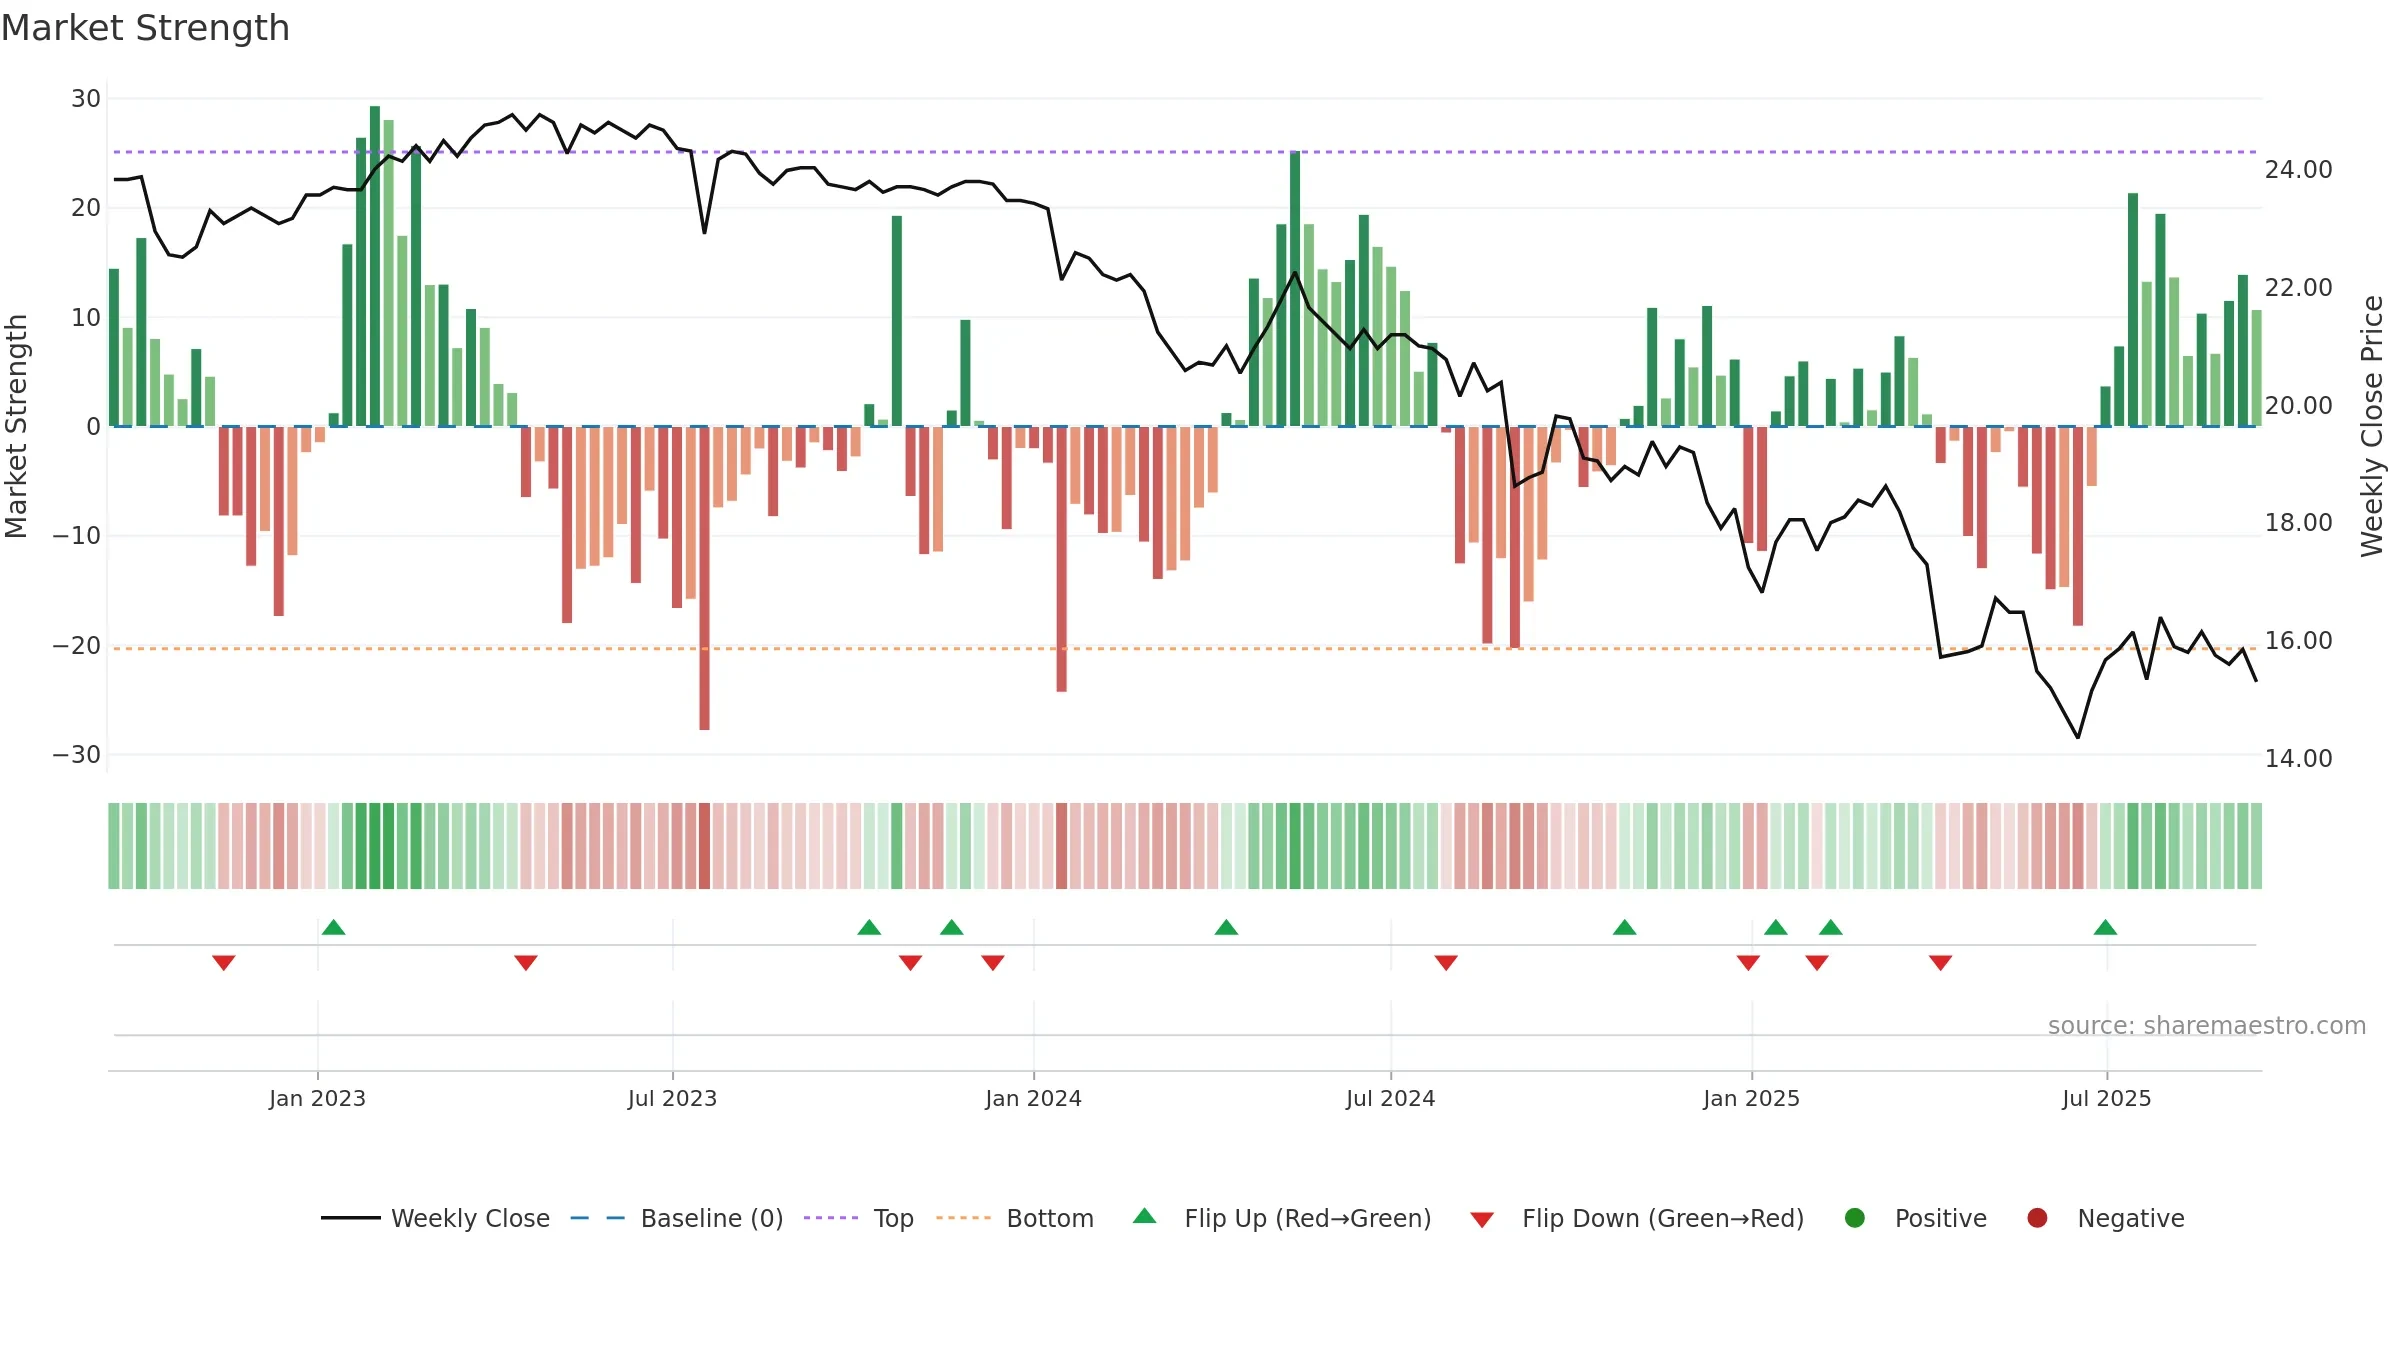Viewport: 2400px width, 1350px height.
Task: Toggle Flip Down (Green→Red) in legend
Action: tap(1637, 1218)
